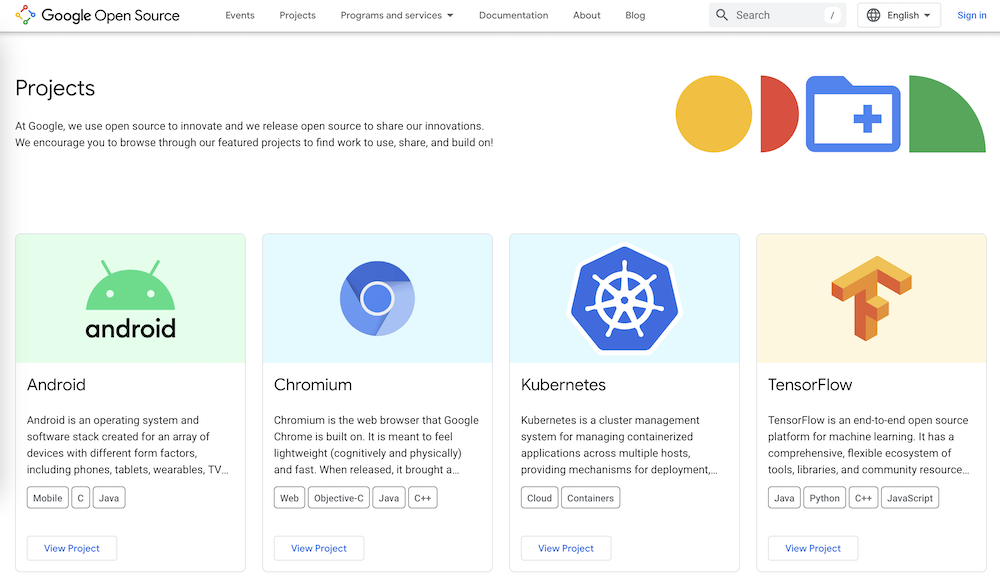Click the Chromium description text

tap(376, 445)
